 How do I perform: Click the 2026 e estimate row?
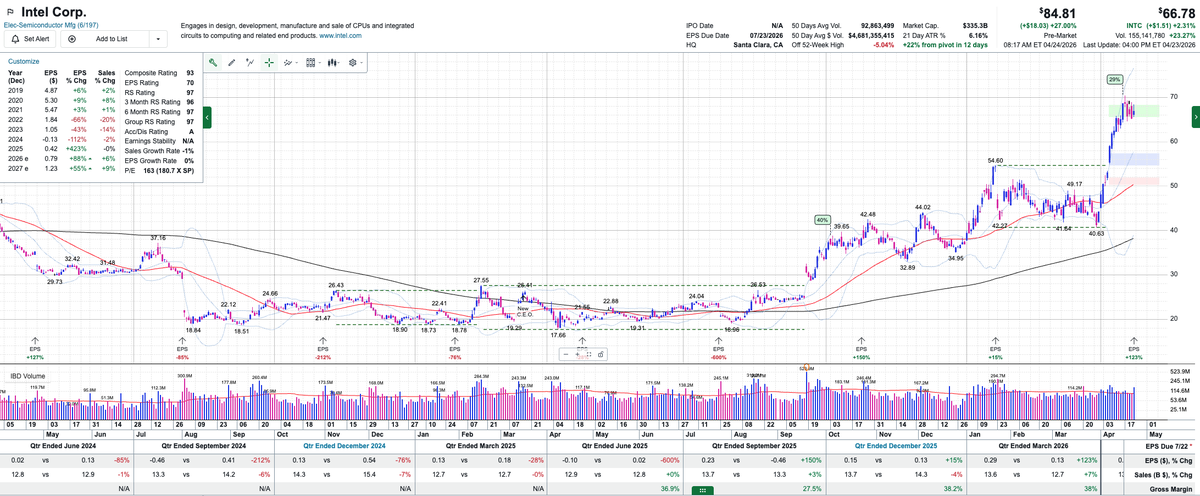pyautogui.click(x=62, y=160)
